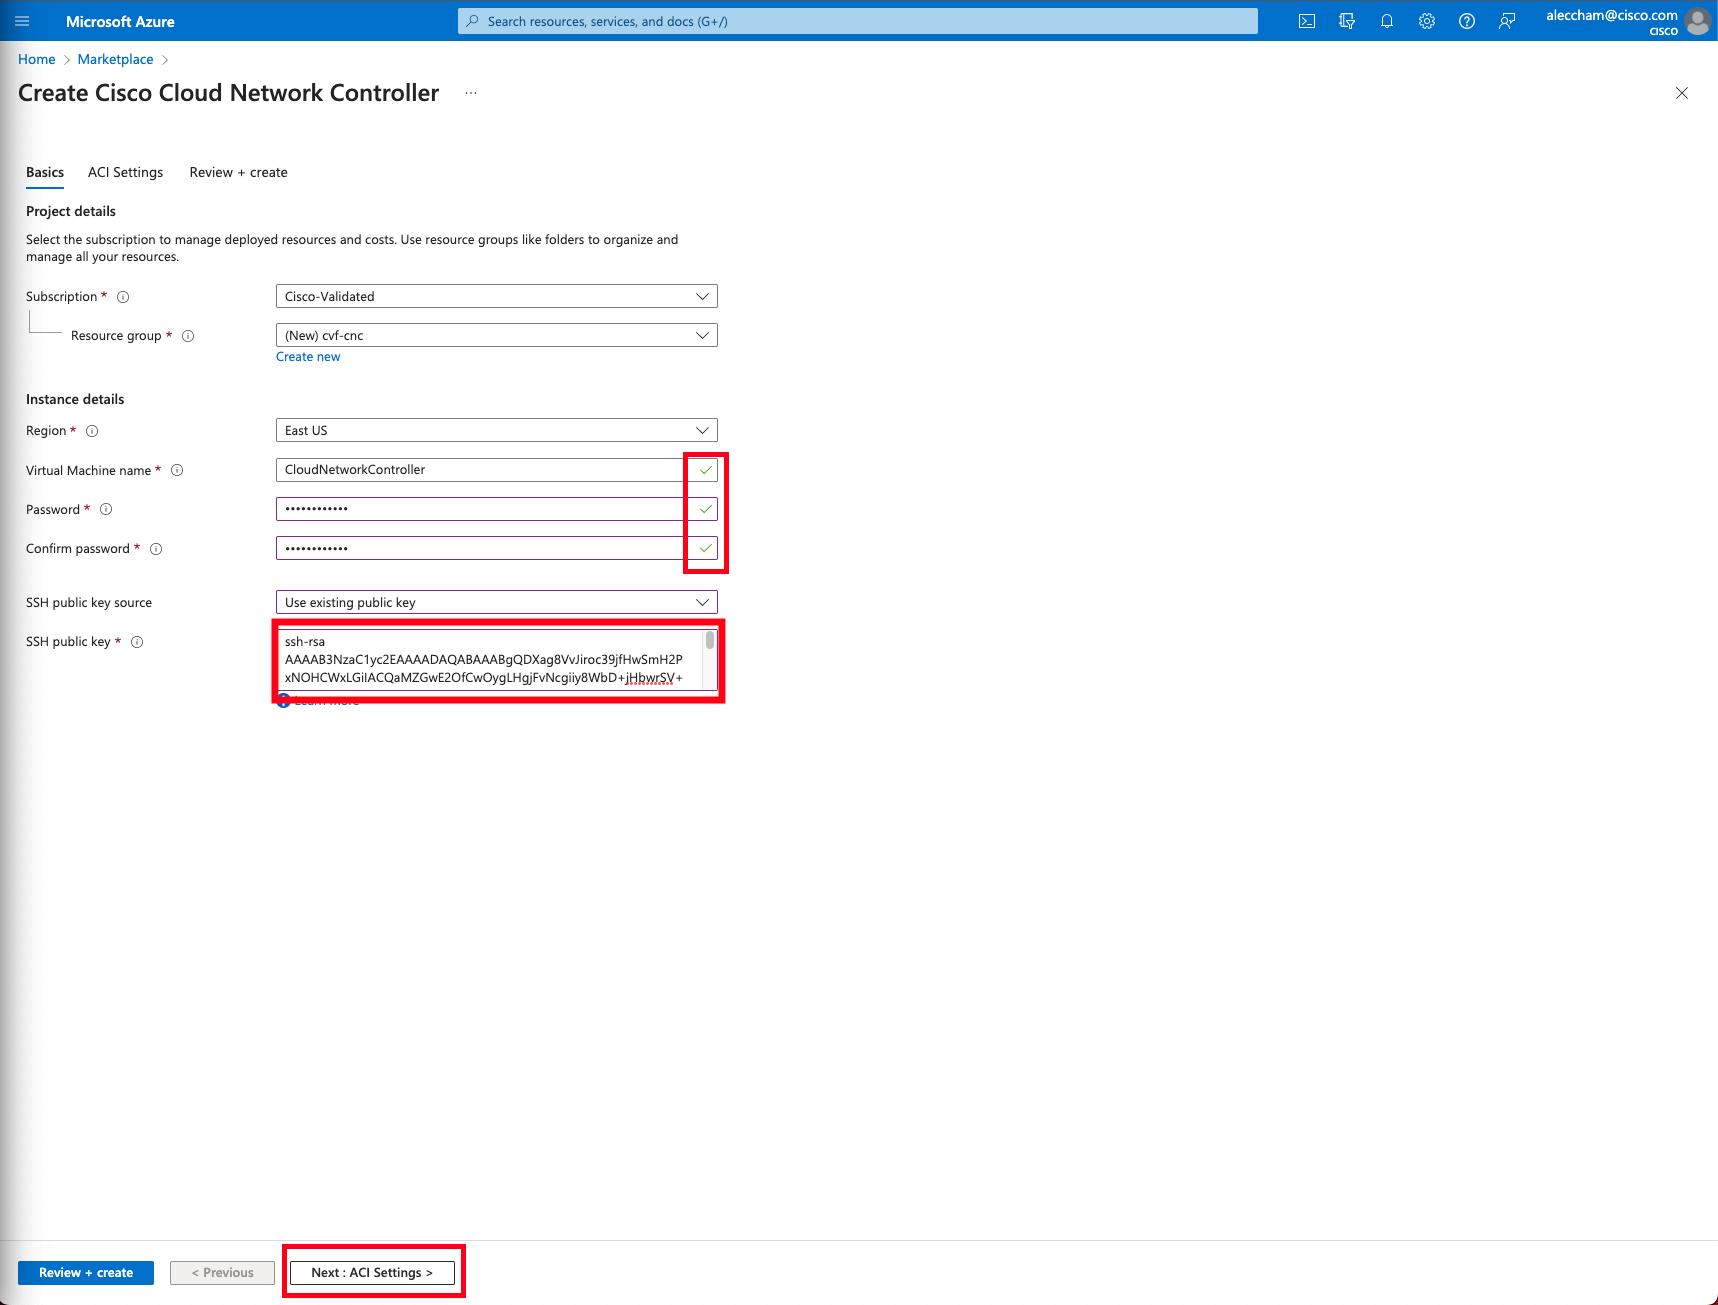Click the search magnifier icon in the top bar
Viewport: 1718px width, 1305px height.
[x=473, y=21]
